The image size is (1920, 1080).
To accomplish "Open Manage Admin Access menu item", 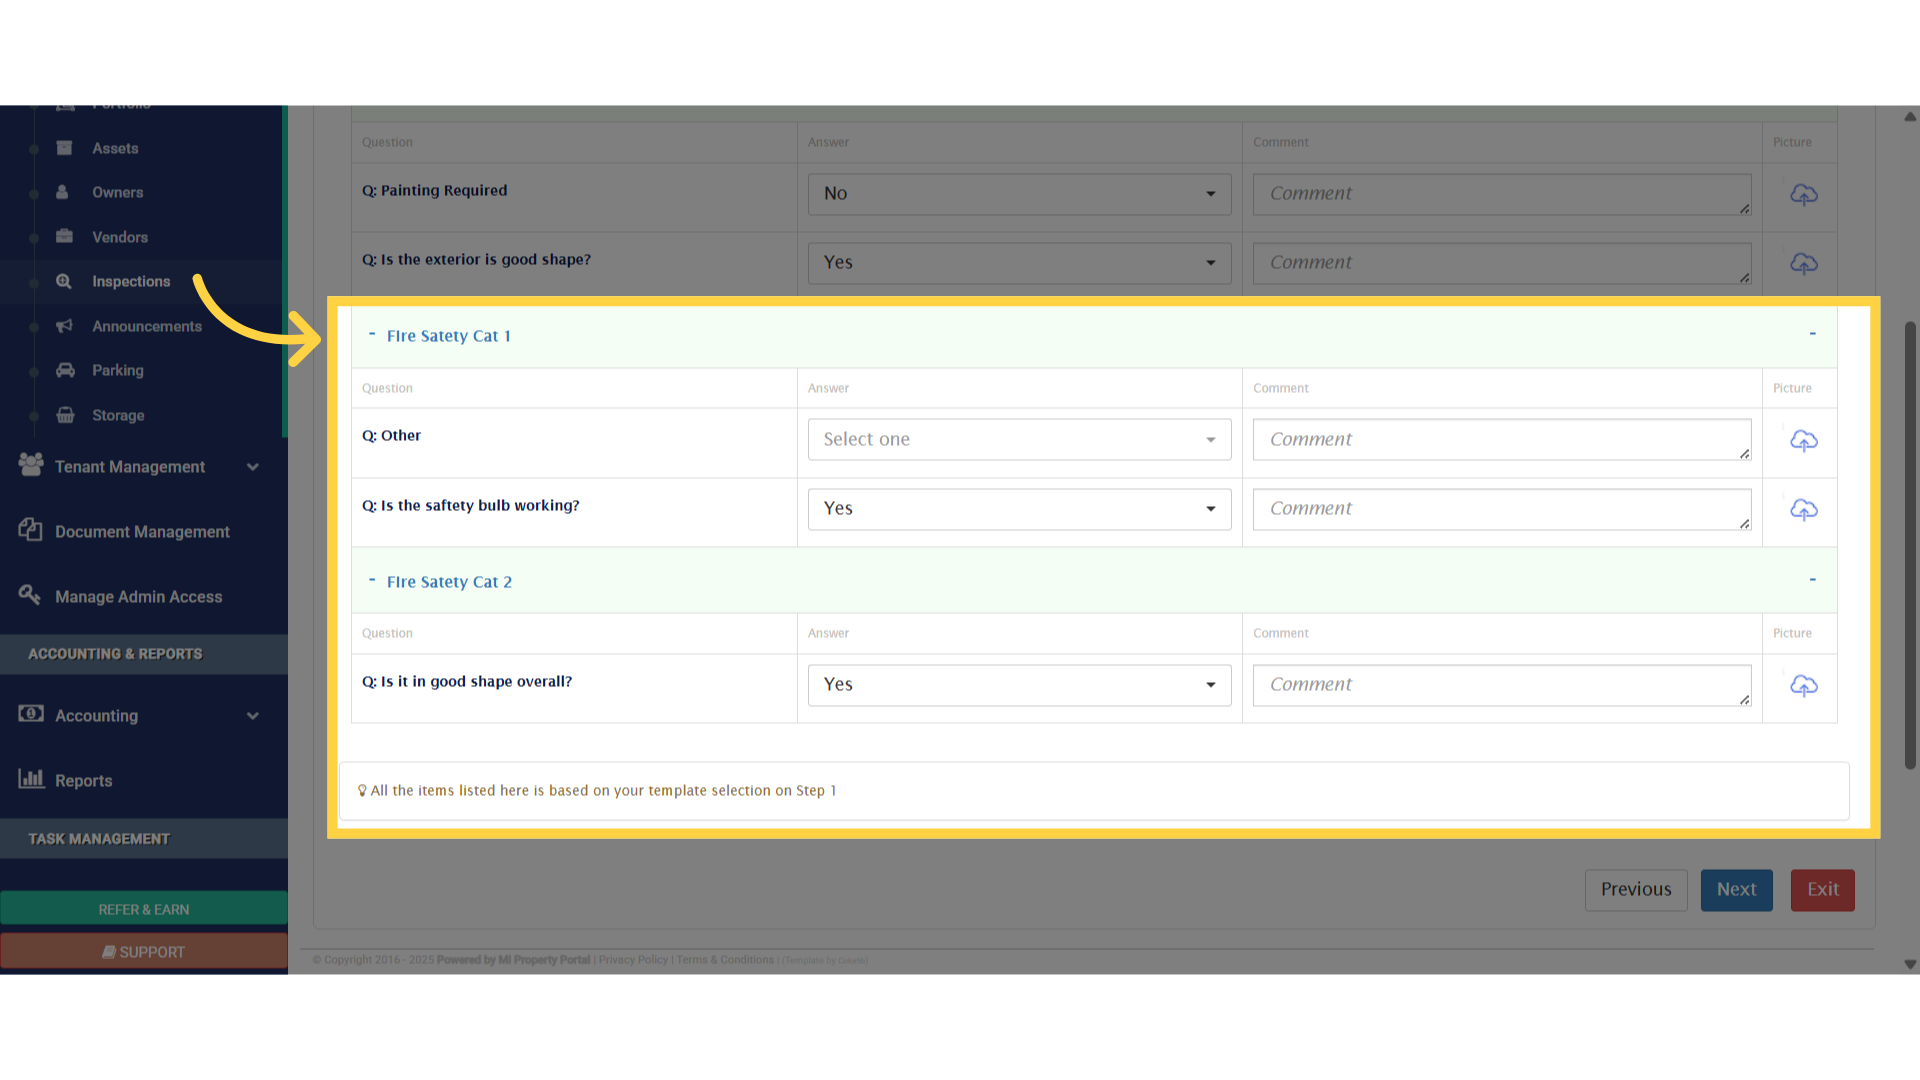I will click(138, 596).
